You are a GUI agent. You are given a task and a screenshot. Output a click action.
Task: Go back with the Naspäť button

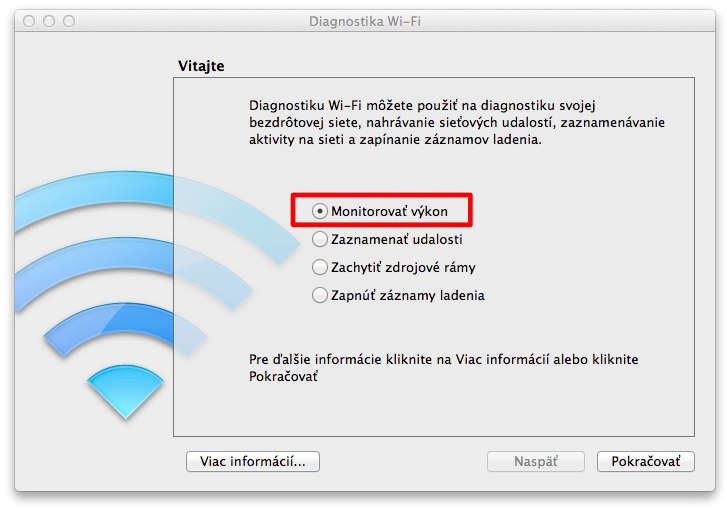(536, 461)
